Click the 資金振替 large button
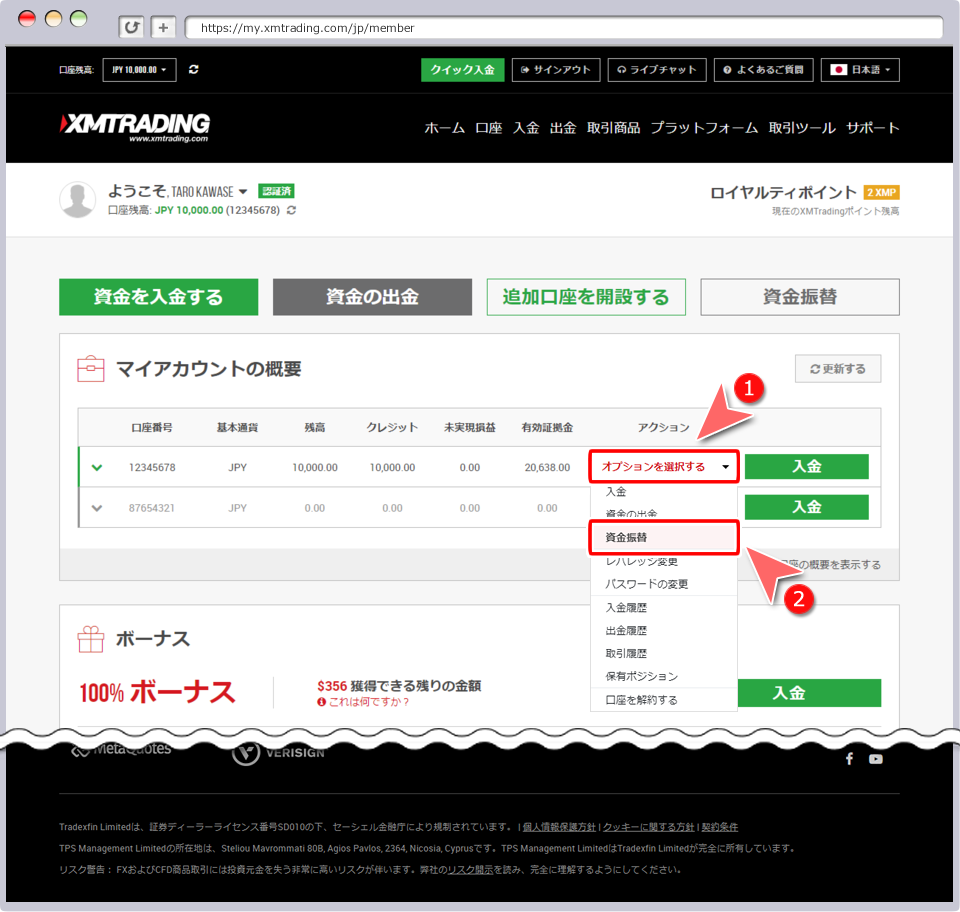This screenshot has height=912, width=960. pyautogui.click(x=800, y=297)
